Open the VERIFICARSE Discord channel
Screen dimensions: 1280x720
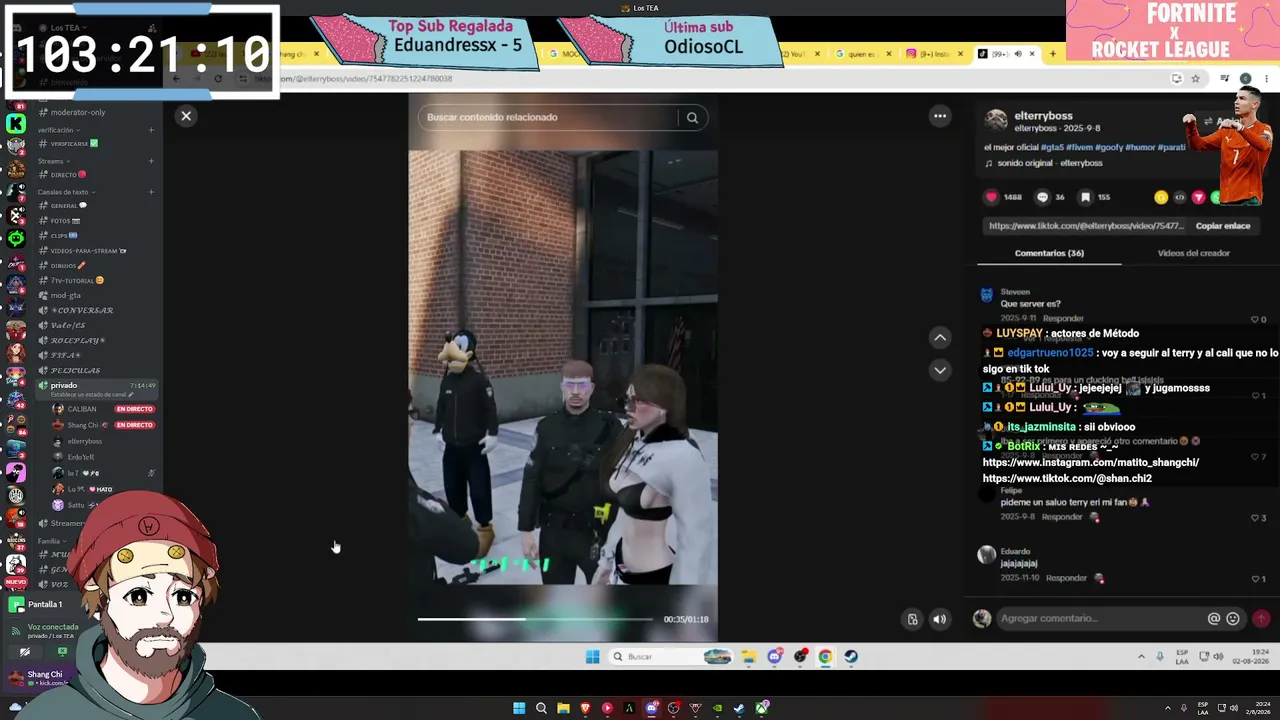tap(76, 144)
